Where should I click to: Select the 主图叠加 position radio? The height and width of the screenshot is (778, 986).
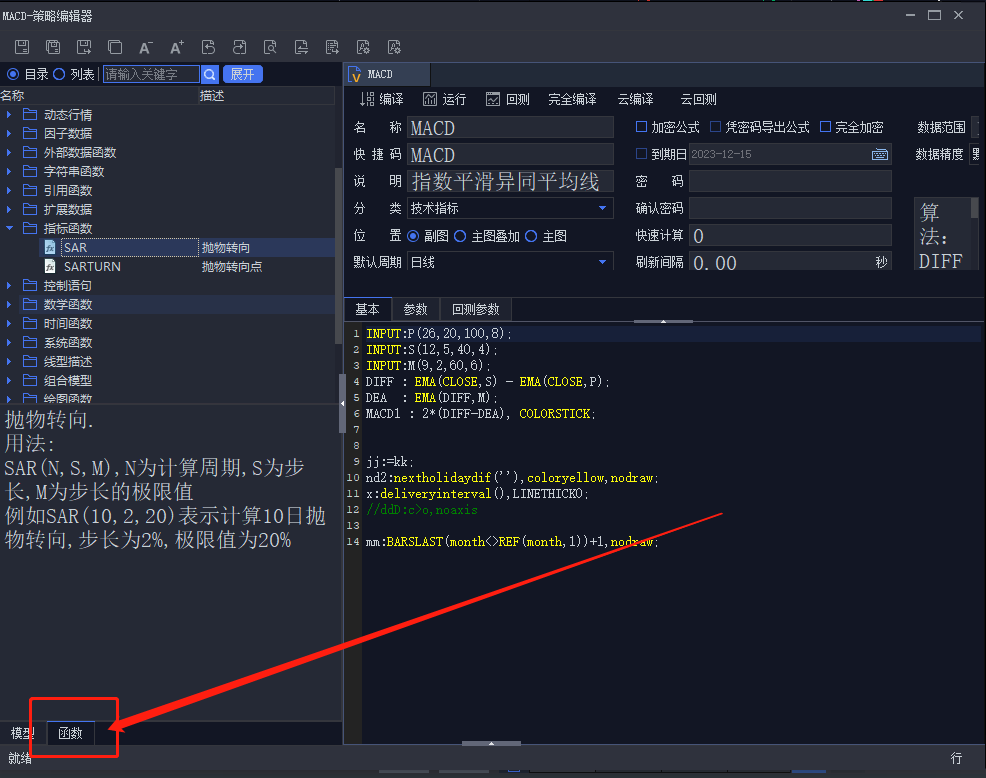[x=460, y=236]
